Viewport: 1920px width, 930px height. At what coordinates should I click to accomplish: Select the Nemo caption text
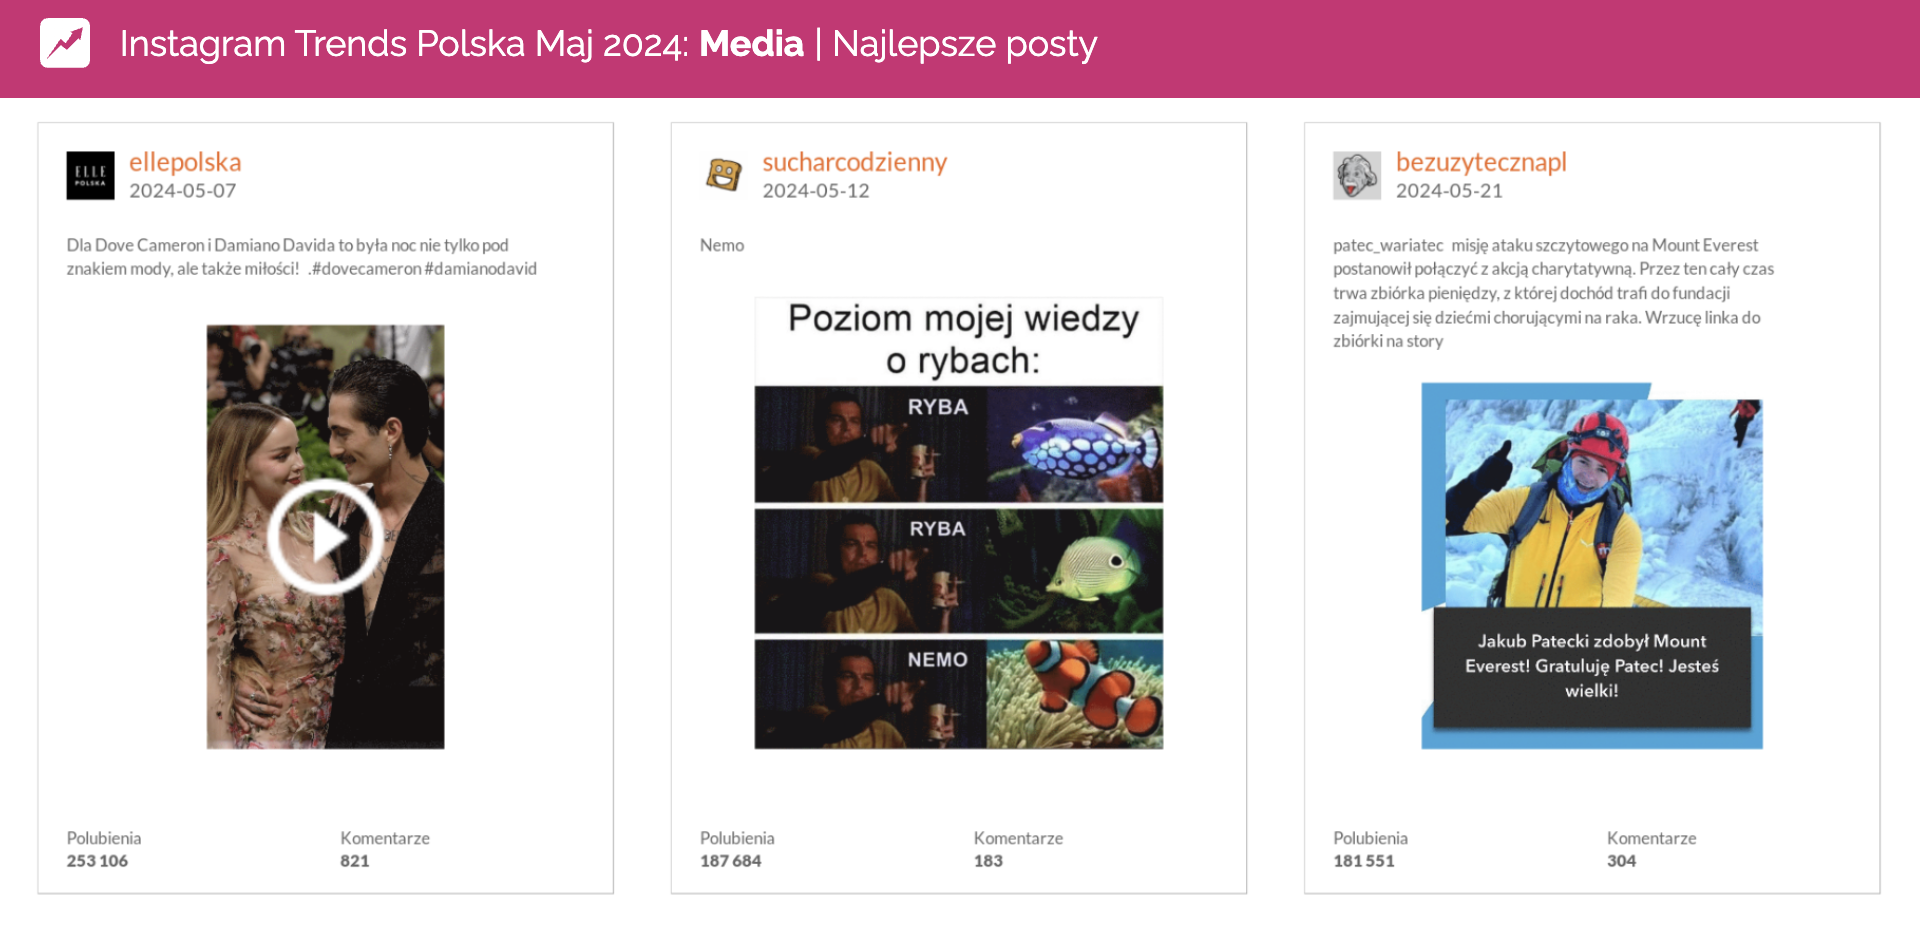click(x=721, y=244)
